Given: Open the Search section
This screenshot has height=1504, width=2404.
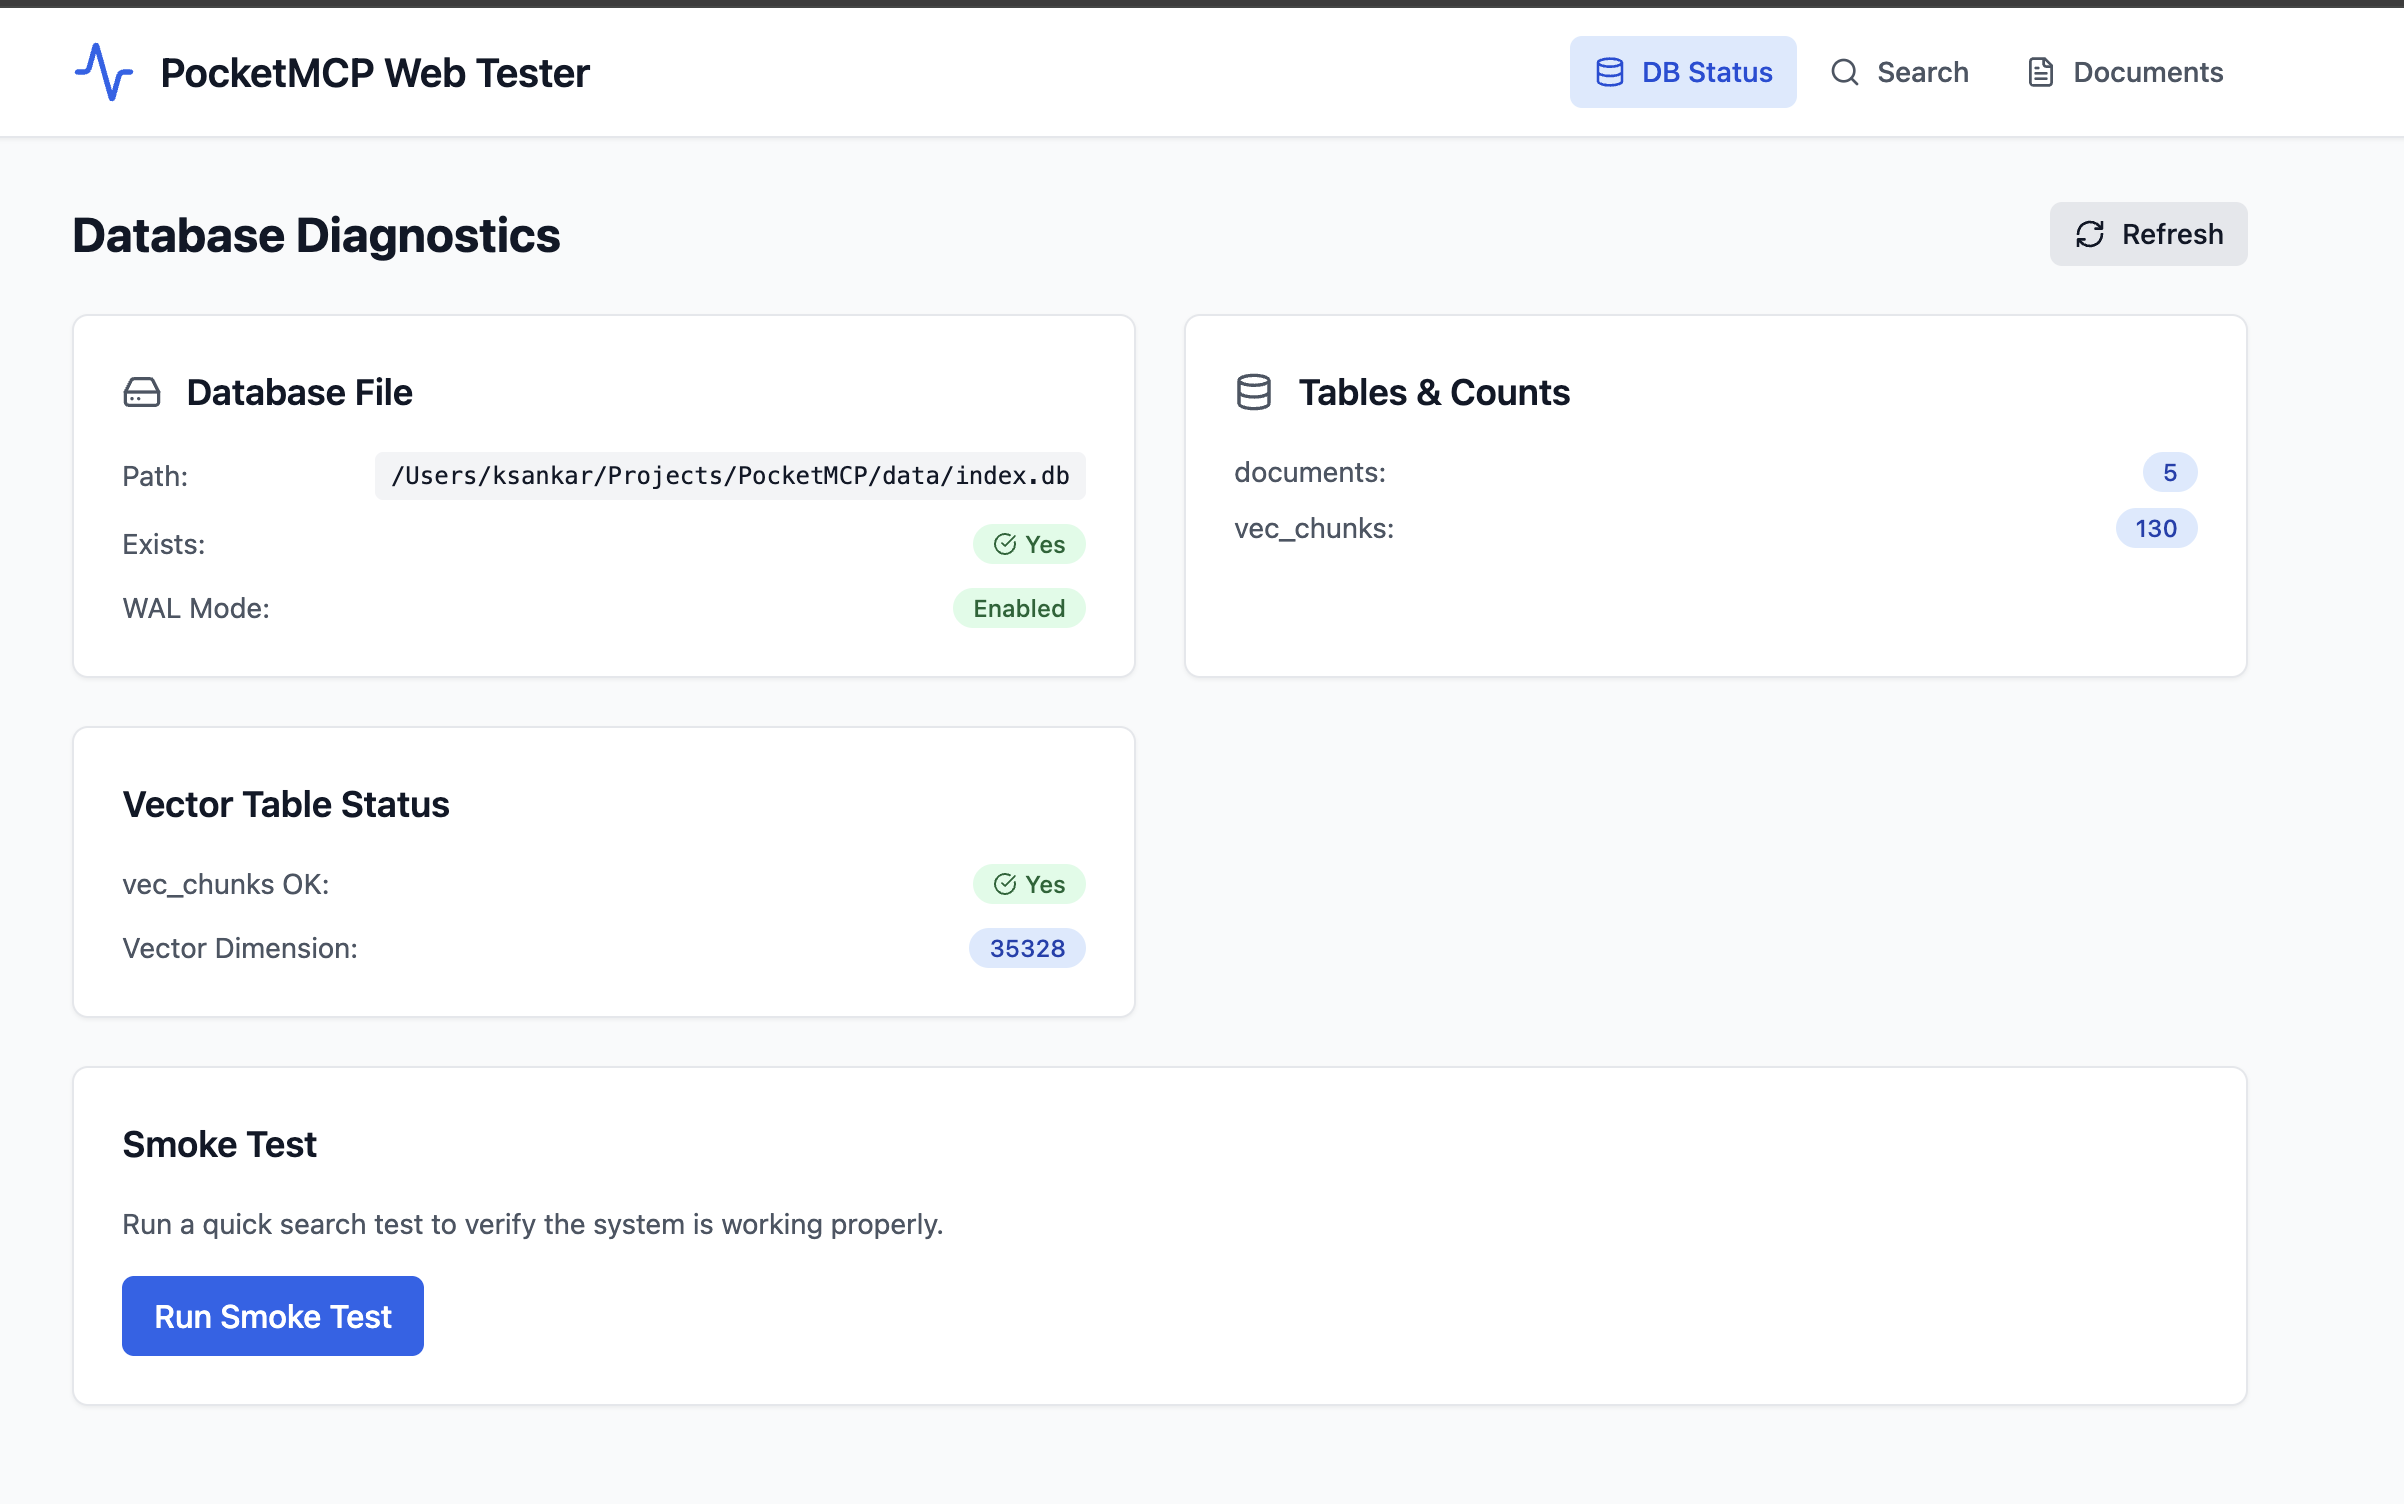Looking at the screenshot, I should pos(1899,72).
